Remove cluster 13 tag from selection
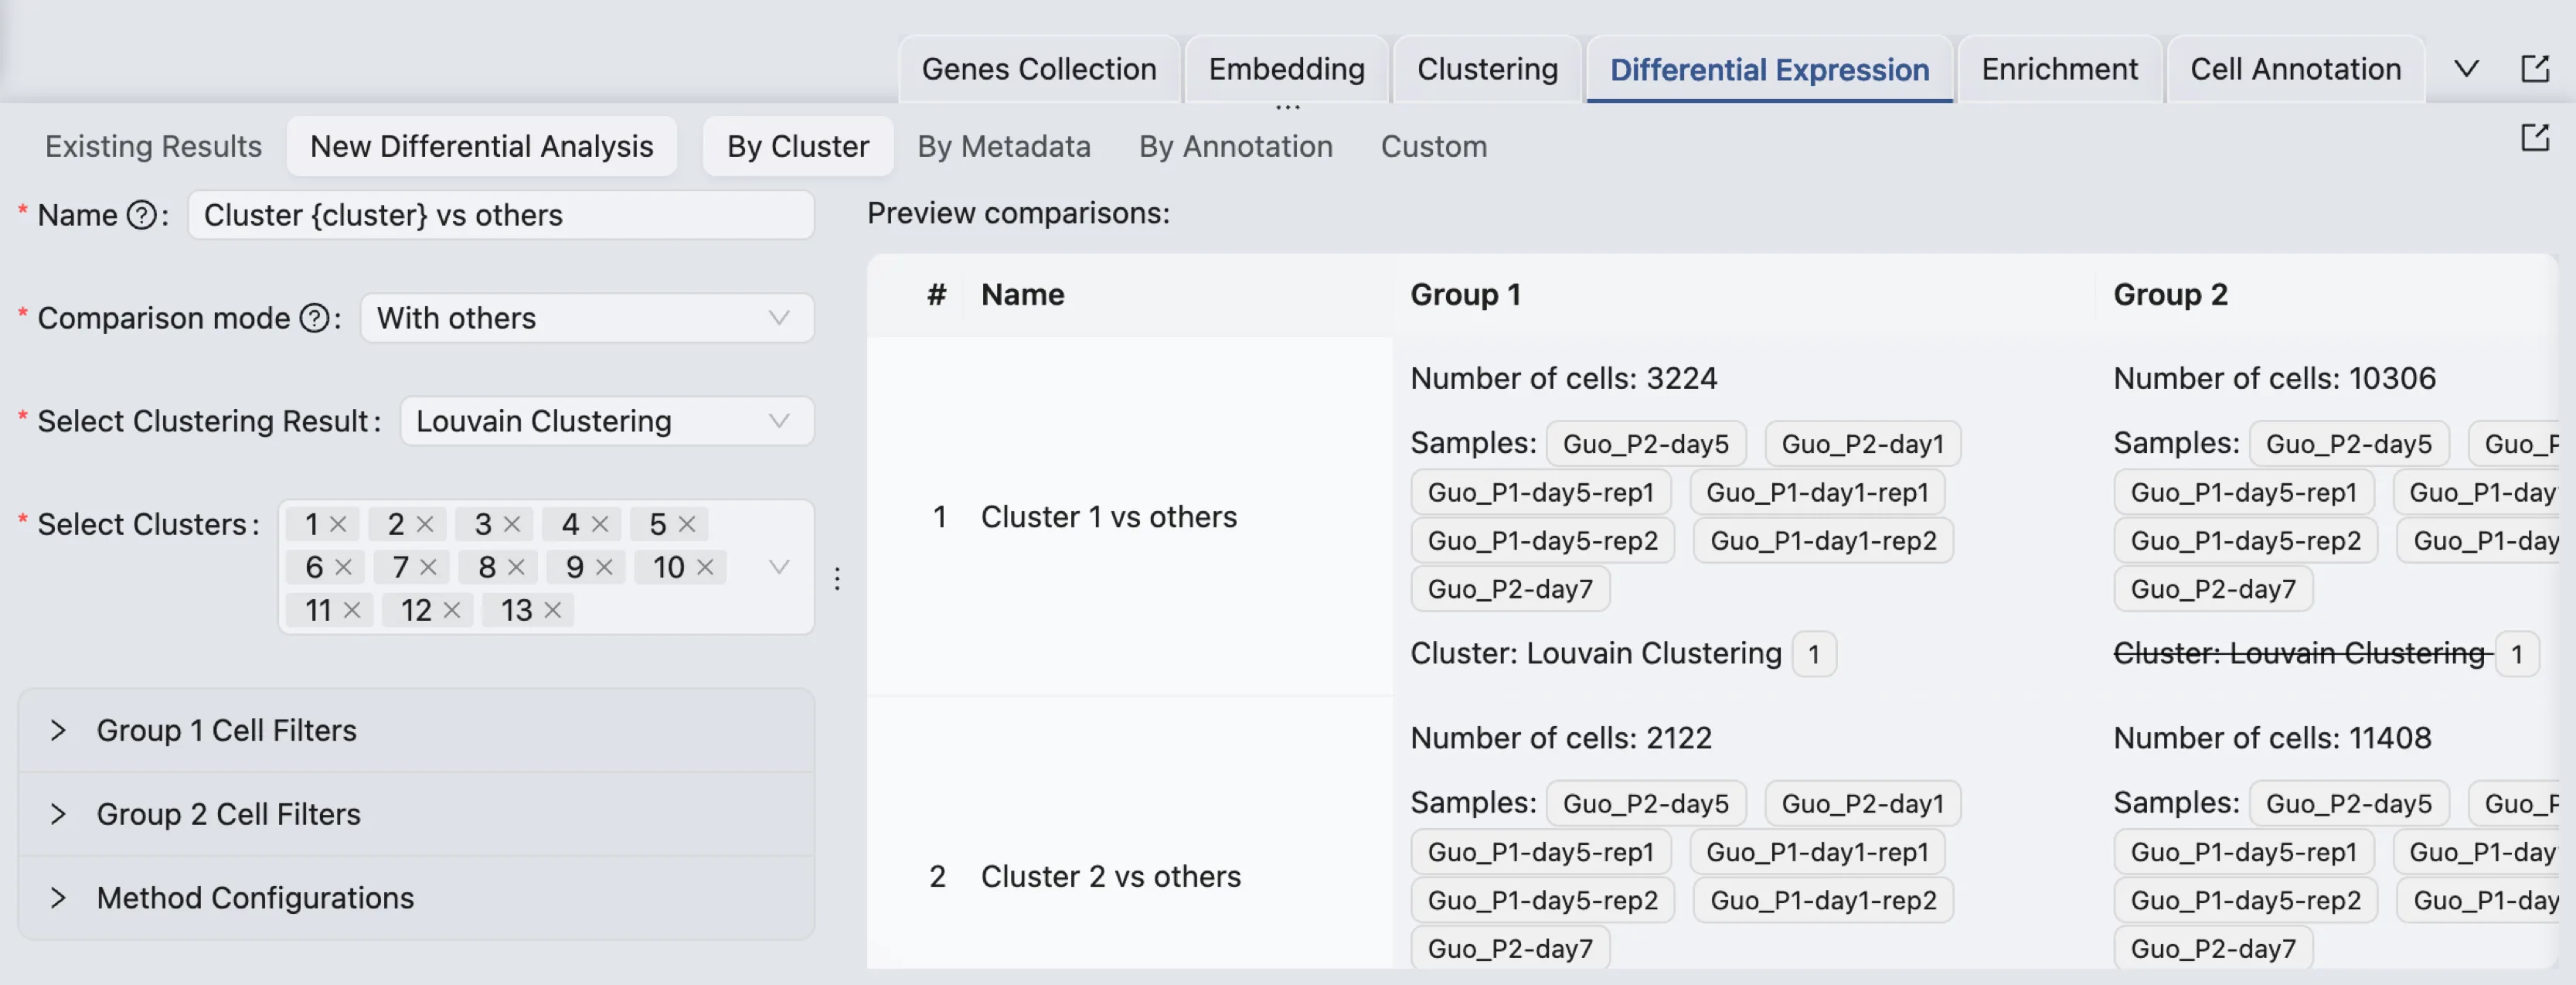This screenshot has width=2576, height=985. [552, 610]
